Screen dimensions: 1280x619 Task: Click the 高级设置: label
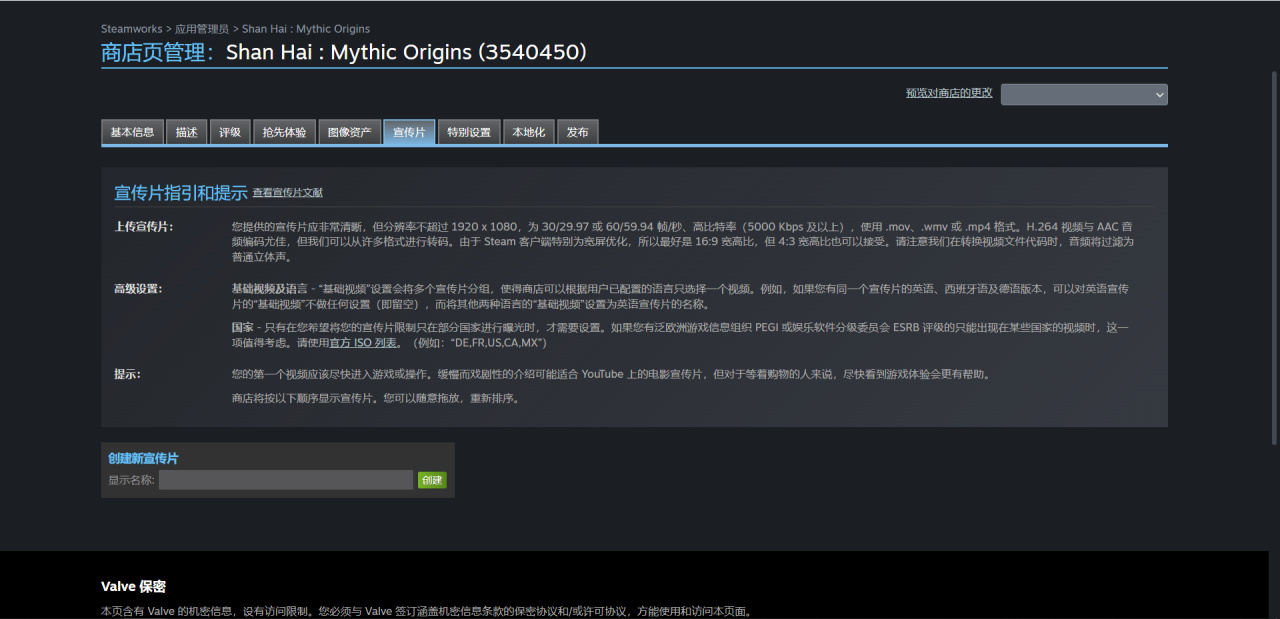point(138,289)
